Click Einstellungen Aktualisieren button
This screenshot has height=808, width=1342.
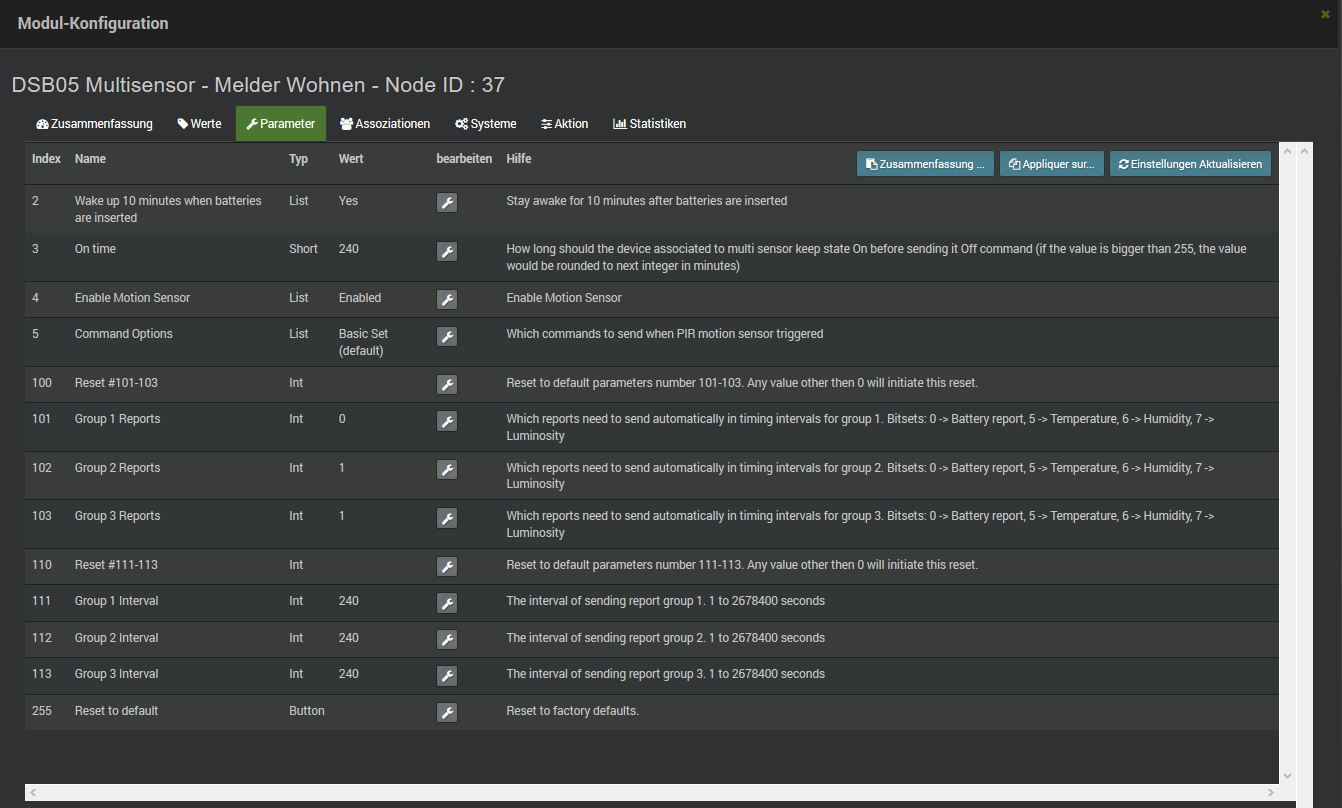(x=1190, y=164)
